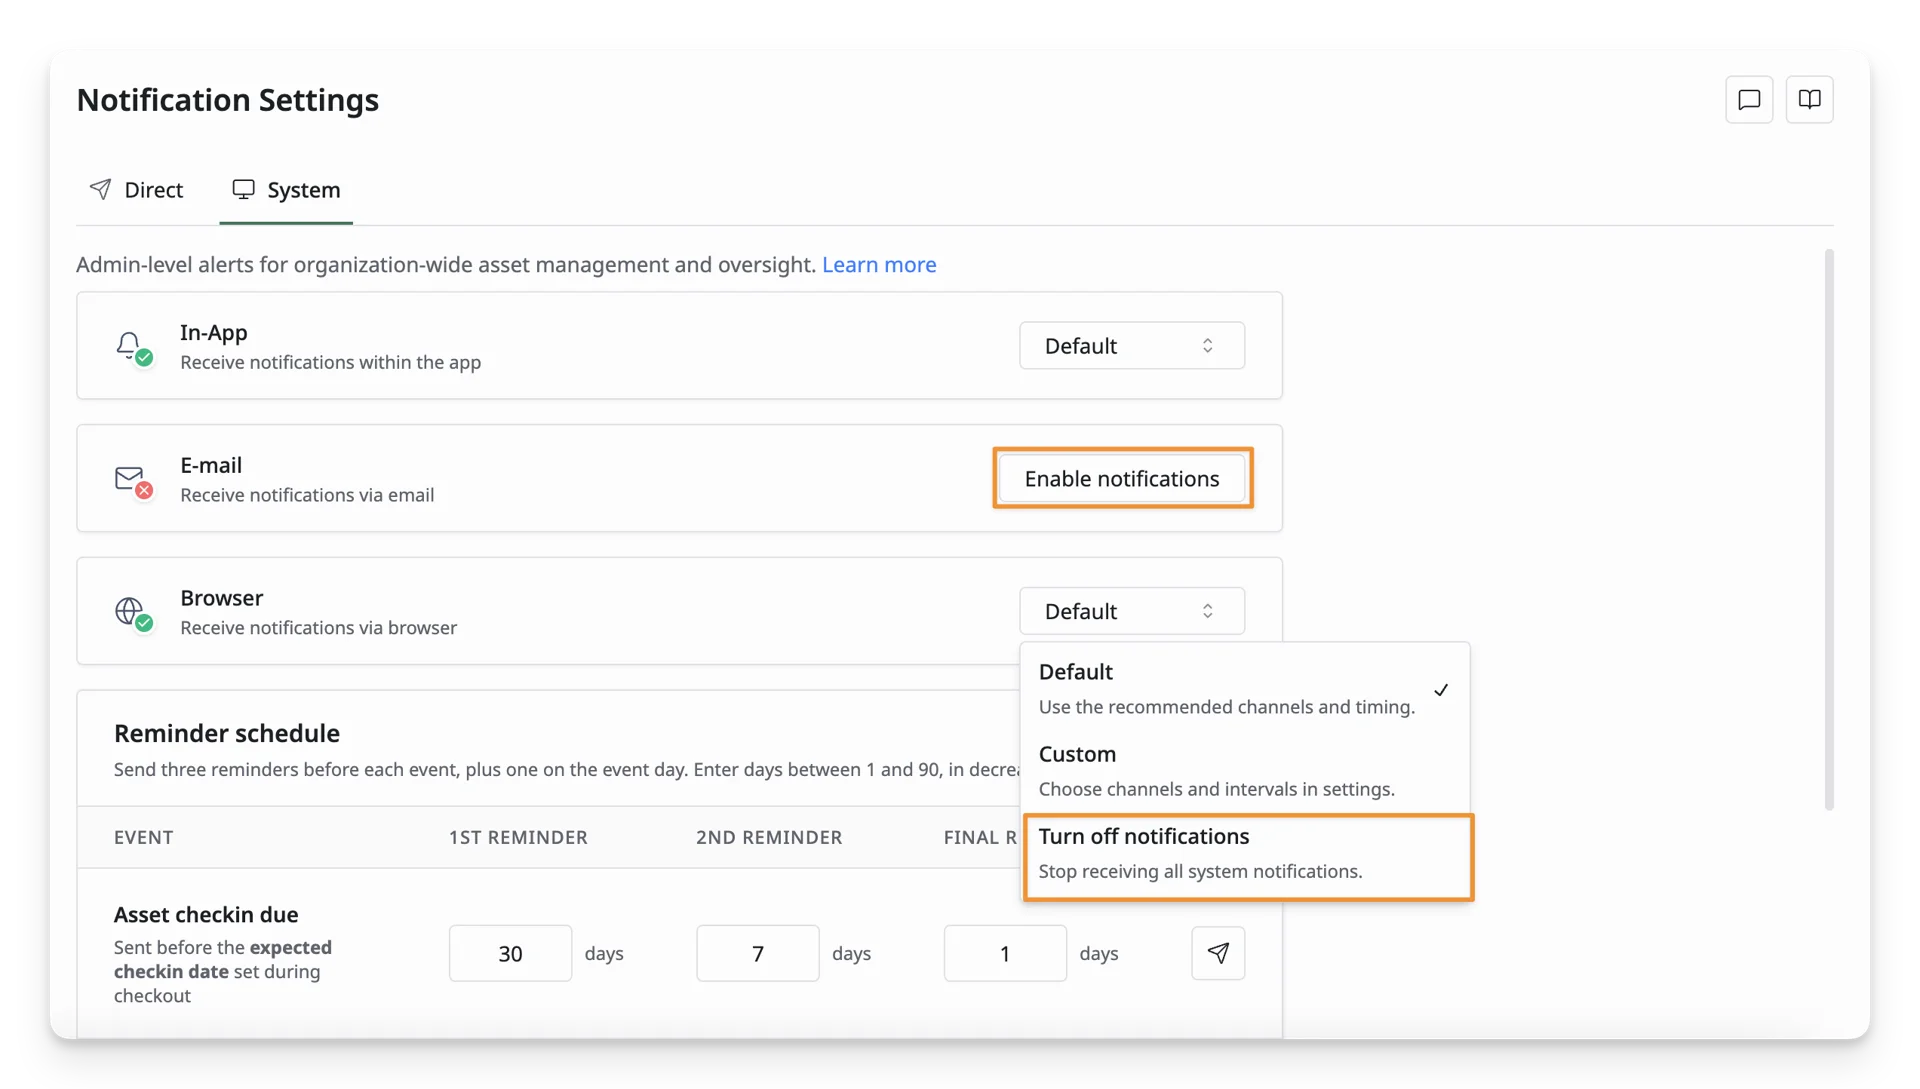
Task: Collapse the Browser Default dropdown
Action: tap(1132, 611)
